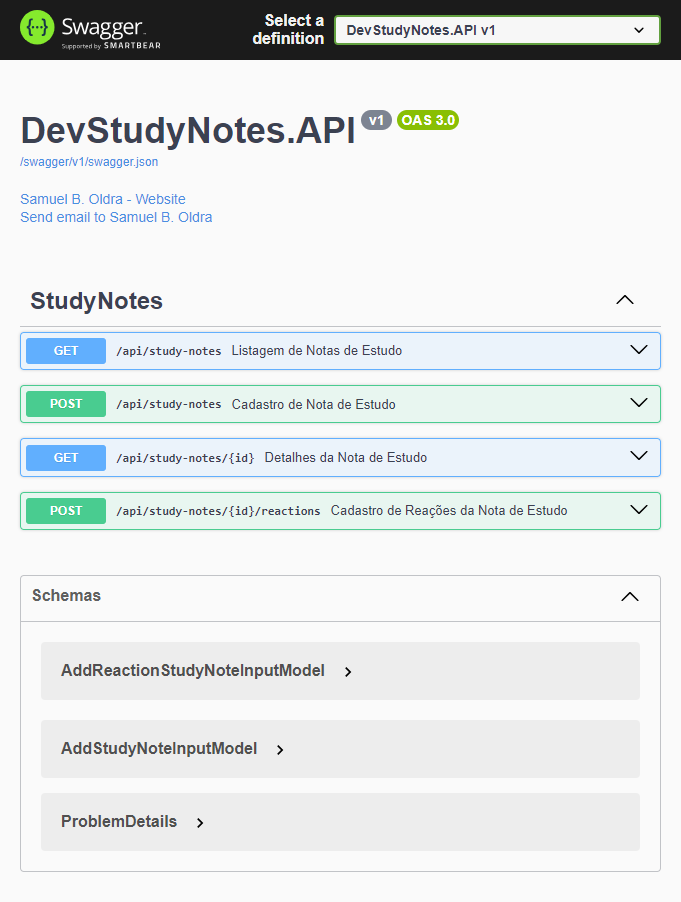Image resolution: width=681 pixels, height=902 pixels.
Task: Collapse the StudyNotes section chevron
Action: point(625,300)
